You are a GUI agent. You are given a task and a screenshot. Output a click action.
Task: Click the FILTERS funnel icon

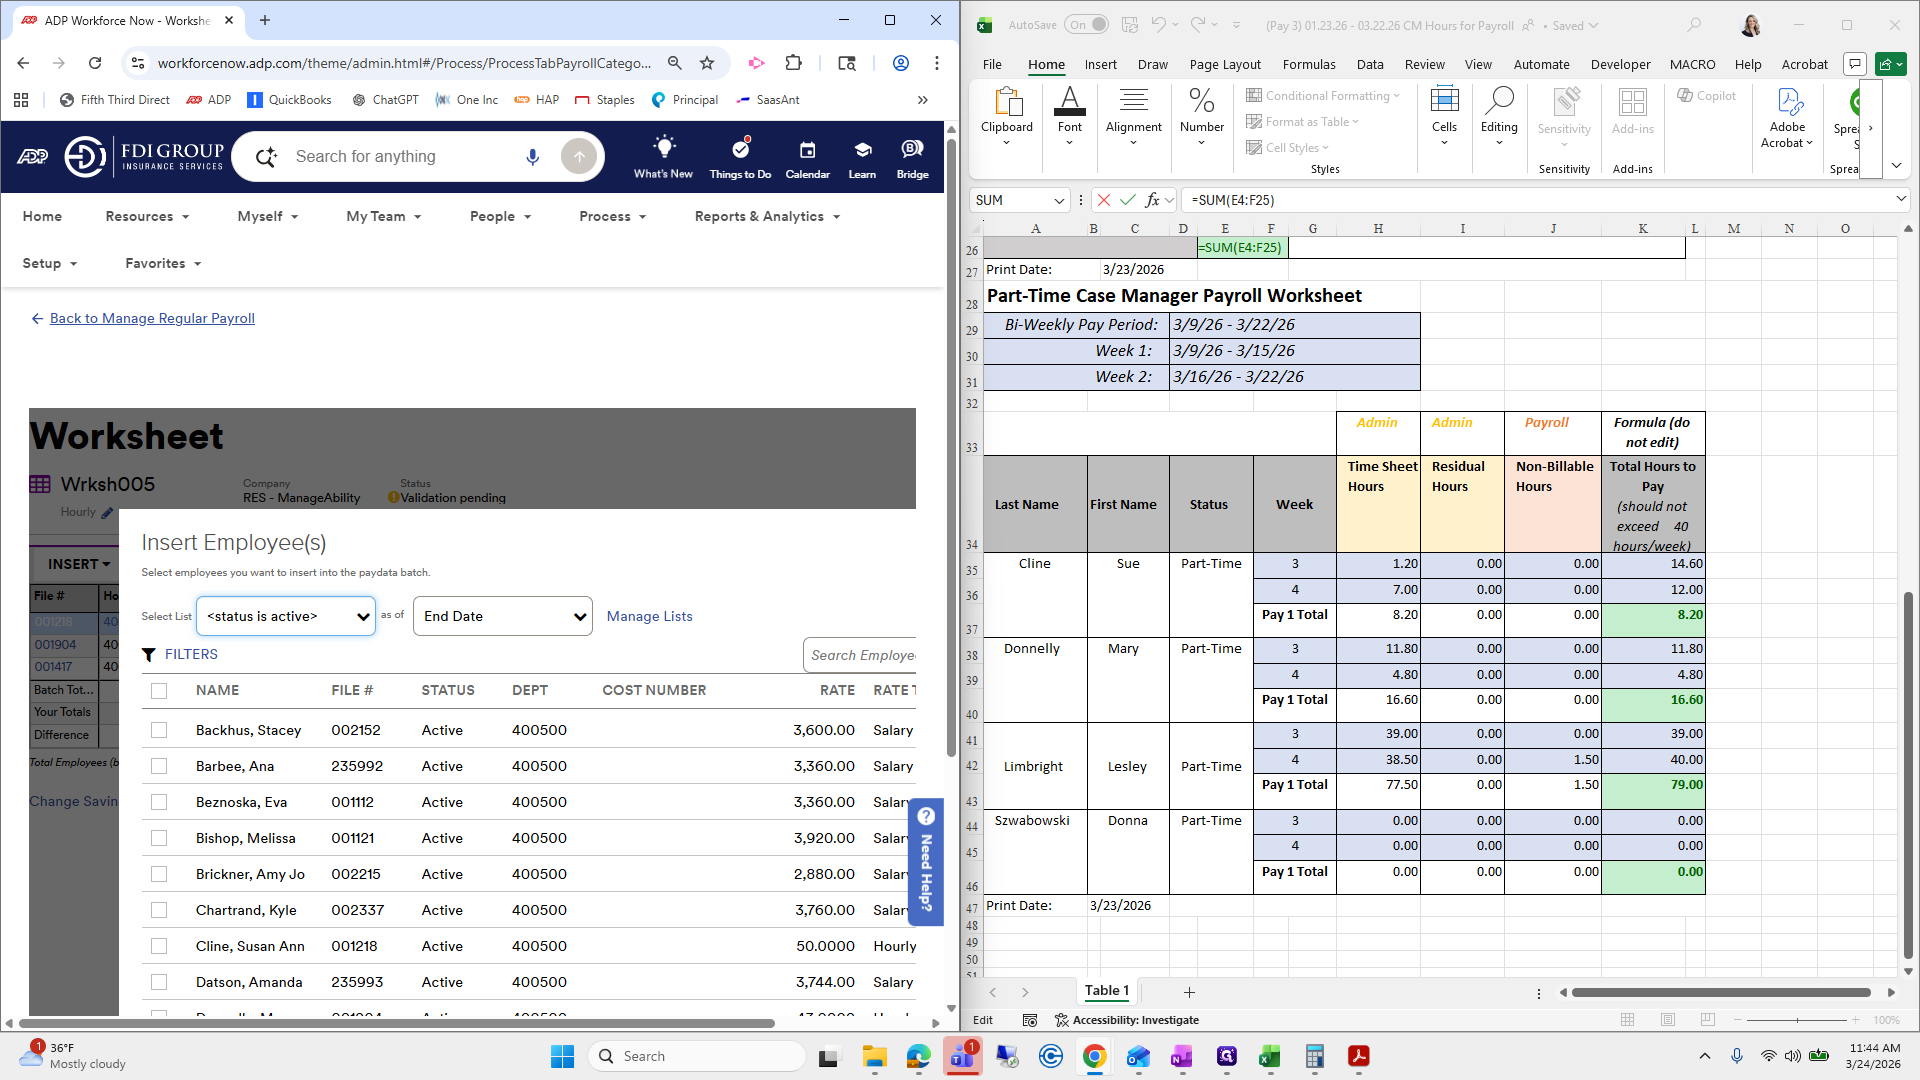tap(149, 654)
